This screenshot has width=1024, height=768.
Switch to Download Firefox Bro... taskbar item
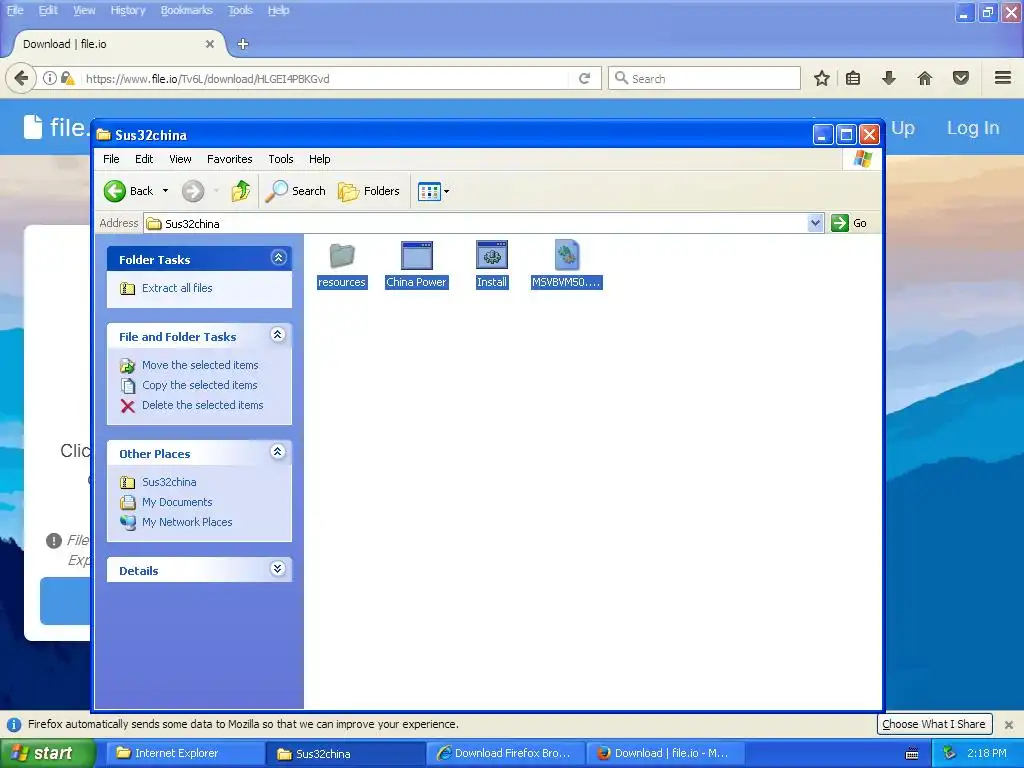pos(506,754)
